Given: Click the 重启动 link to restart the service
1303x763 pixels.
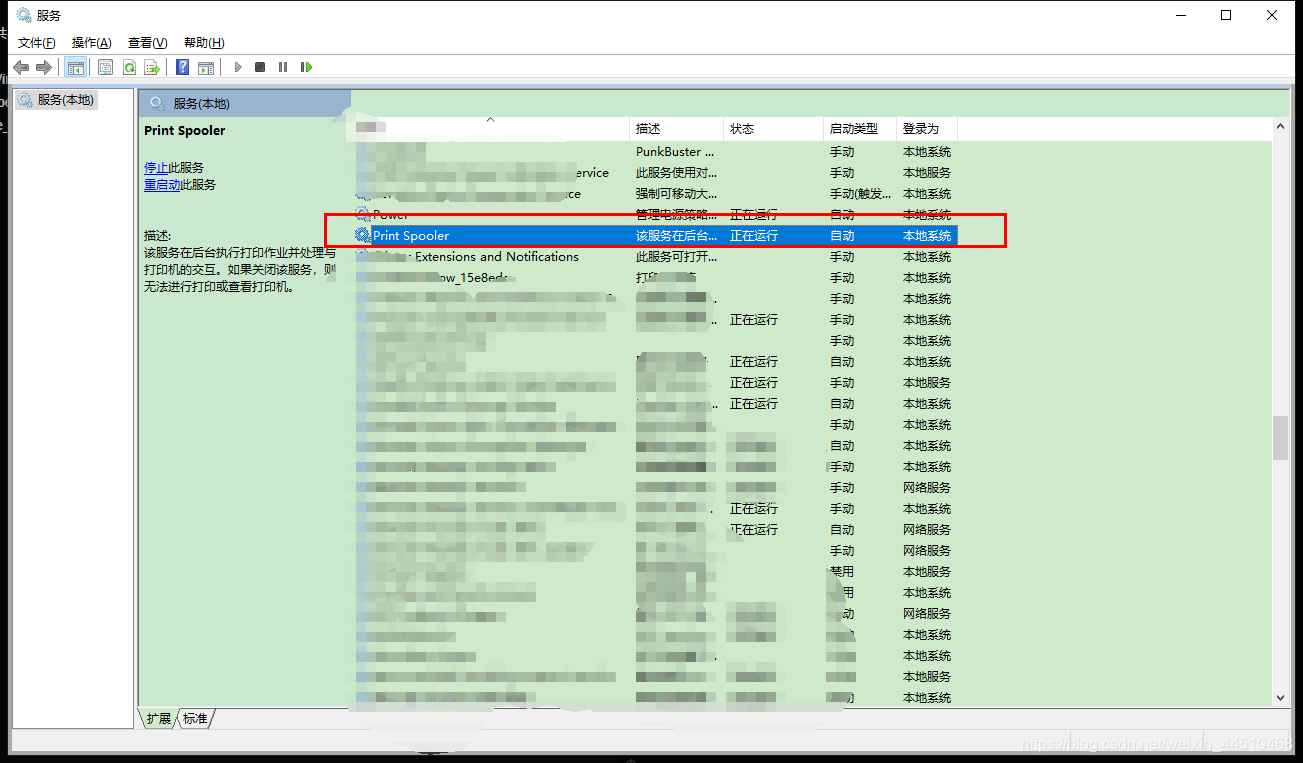Looking at the screenshot, I should click(x=162, y=184).
